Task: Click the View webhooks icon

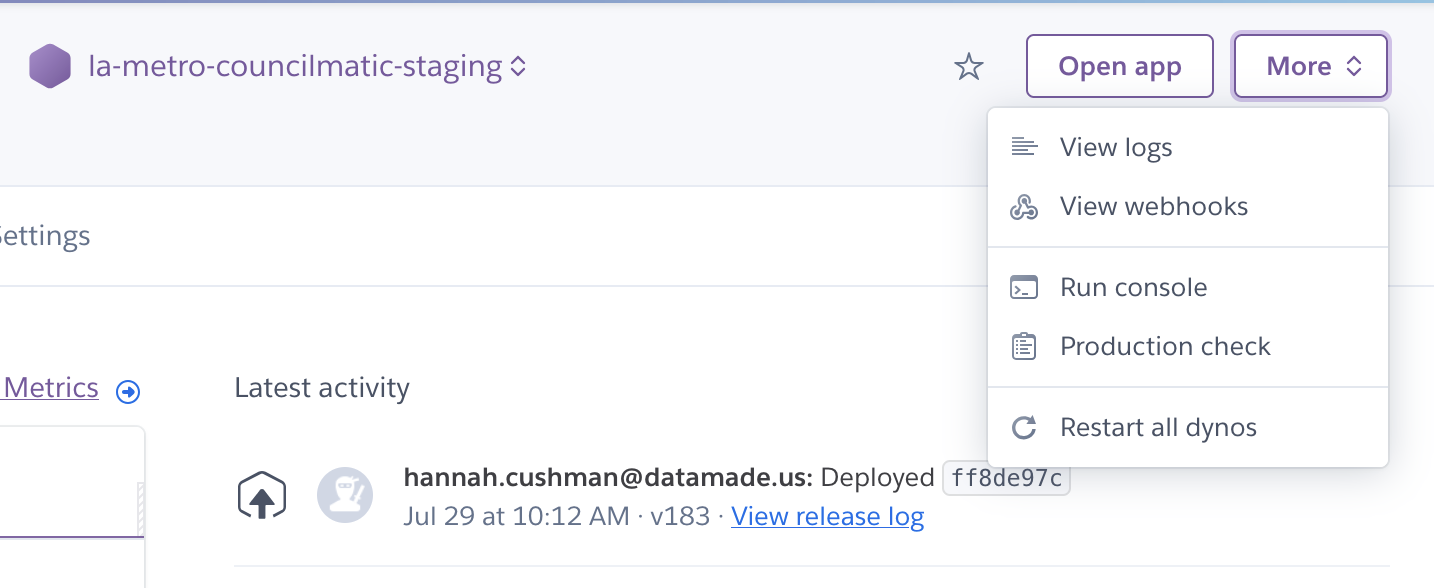Action: click(1024, 206)
